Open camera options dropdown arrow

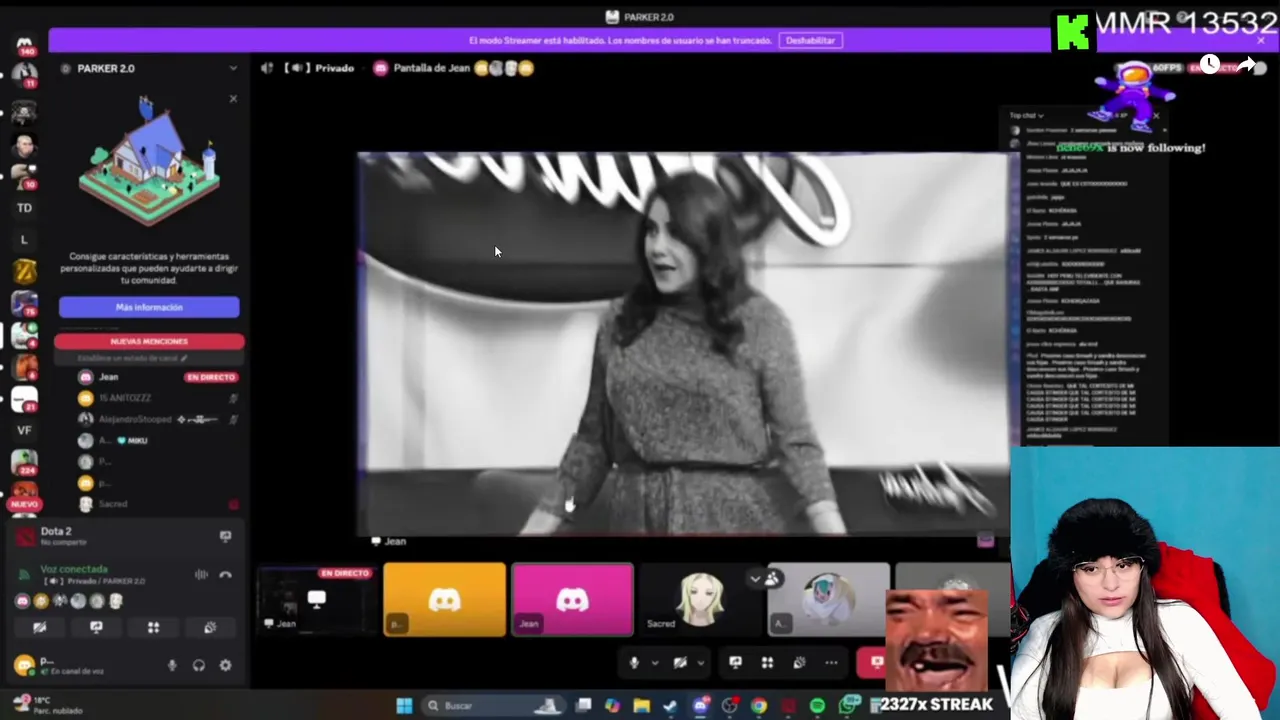click(x=701, y=662)
